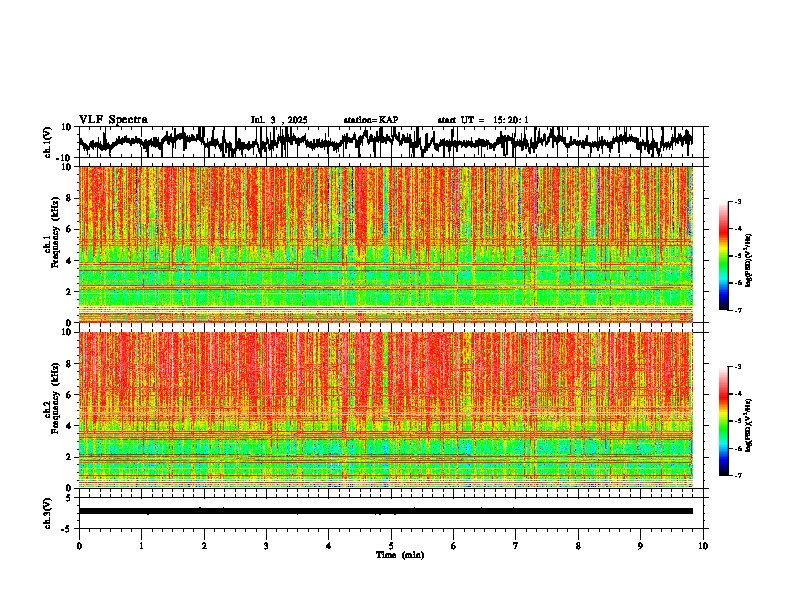Click time axis tick label "10"
This screenshot has height=612, width=792.
point(703,546)
